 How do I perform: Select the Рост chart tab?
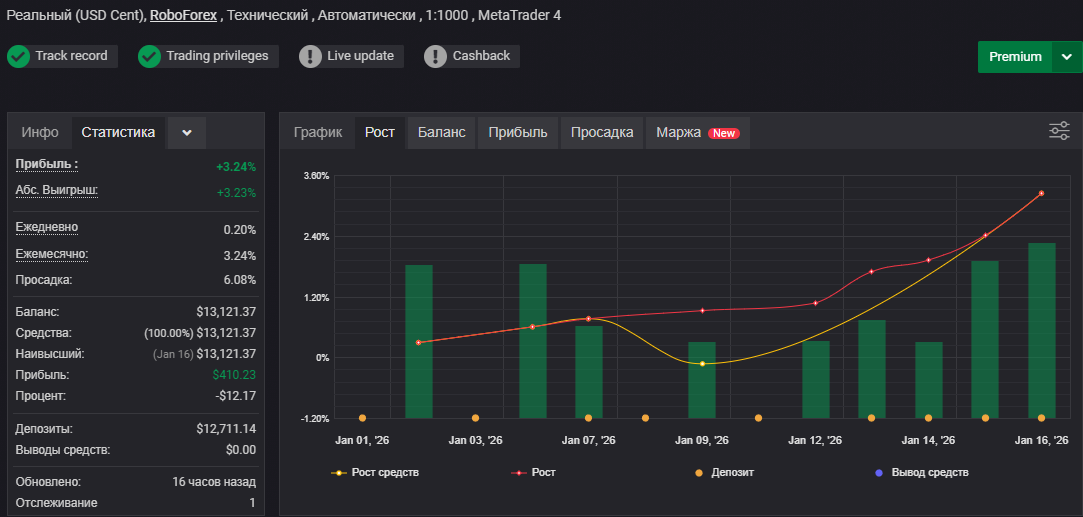(x=380, y=133)
